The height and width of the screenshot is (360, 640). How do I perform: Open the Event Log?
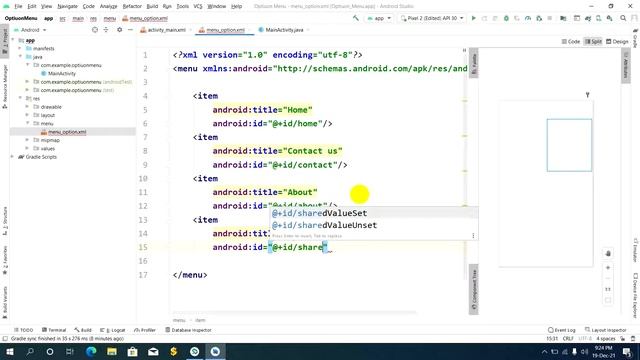(562, 330)
